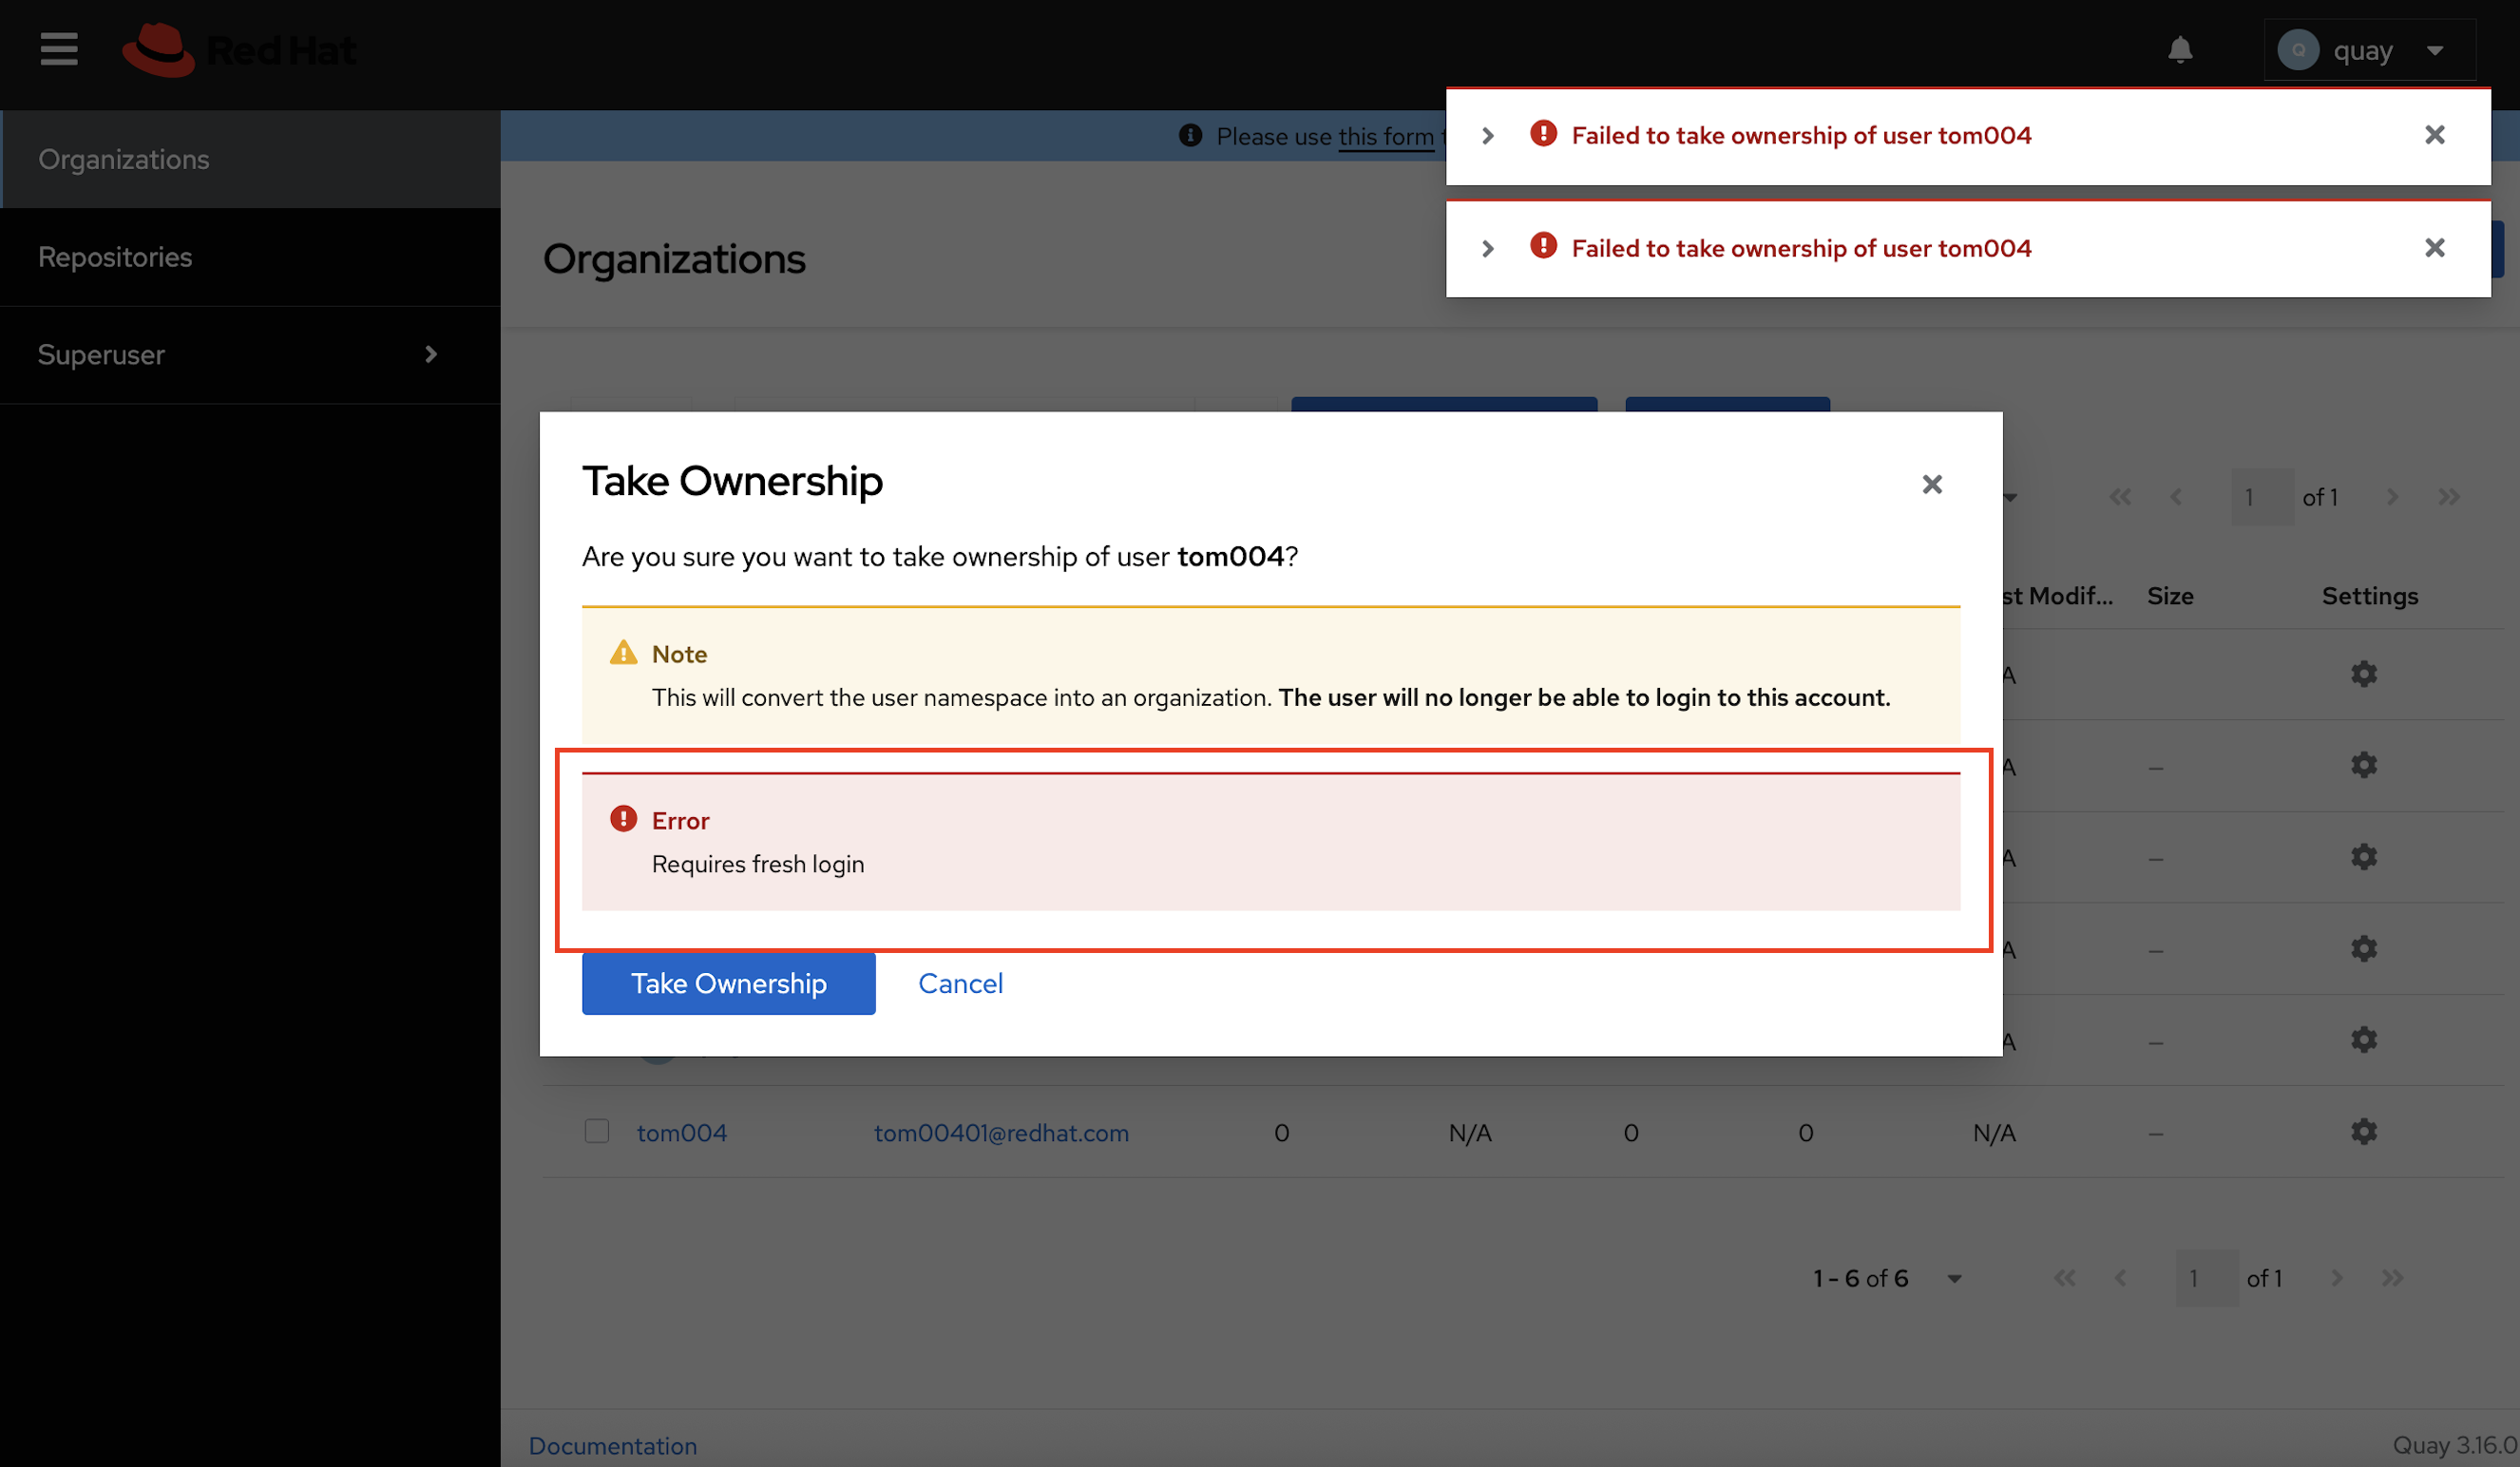Open settings gear for tom004 row
This screenshot has width=2520, height=1467.
pos(2363,1132)
